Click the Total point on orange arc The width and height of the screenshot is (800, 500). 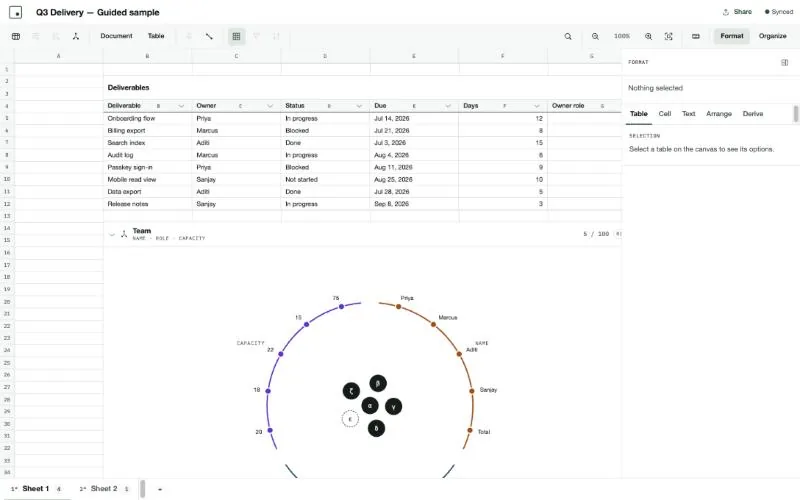tap(470, 431)
